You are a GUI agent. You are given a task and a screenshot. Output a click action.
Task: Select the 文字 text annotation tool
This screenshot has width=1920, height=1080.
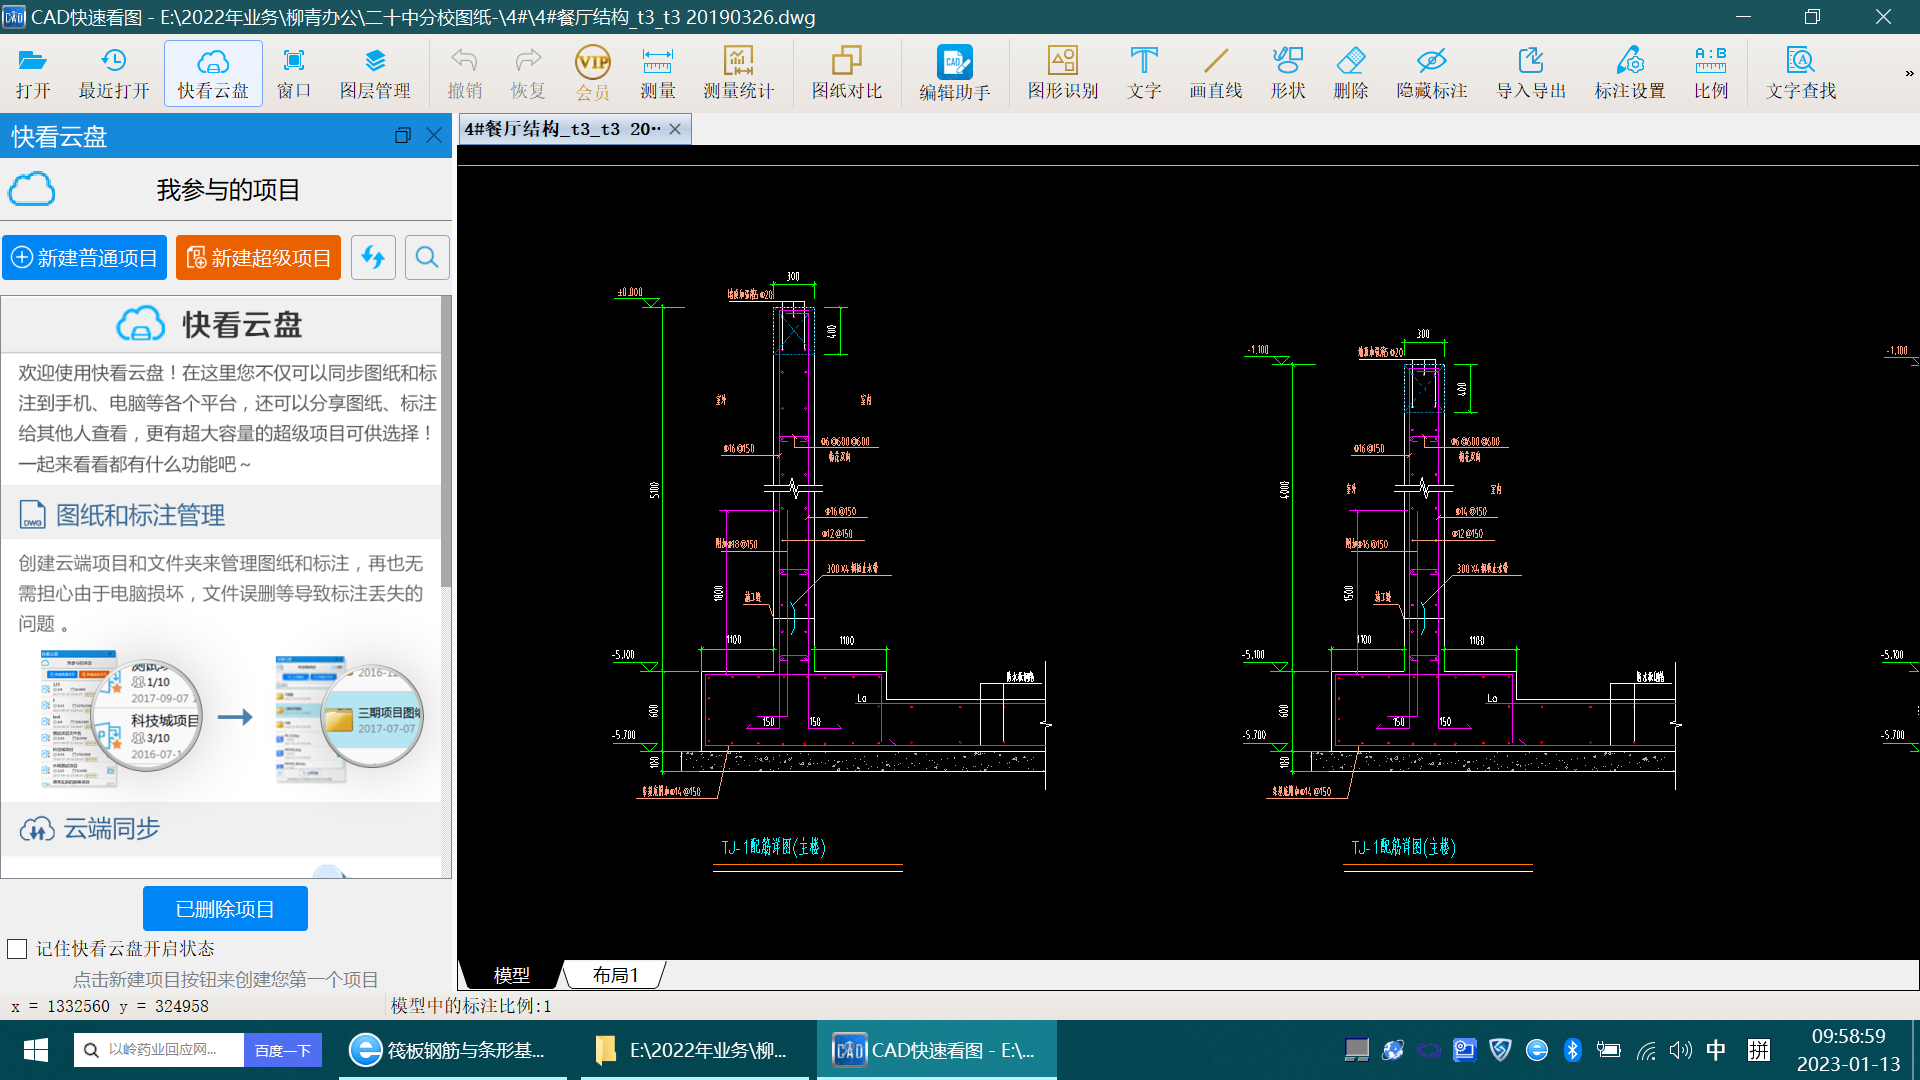pos(1144,74)
